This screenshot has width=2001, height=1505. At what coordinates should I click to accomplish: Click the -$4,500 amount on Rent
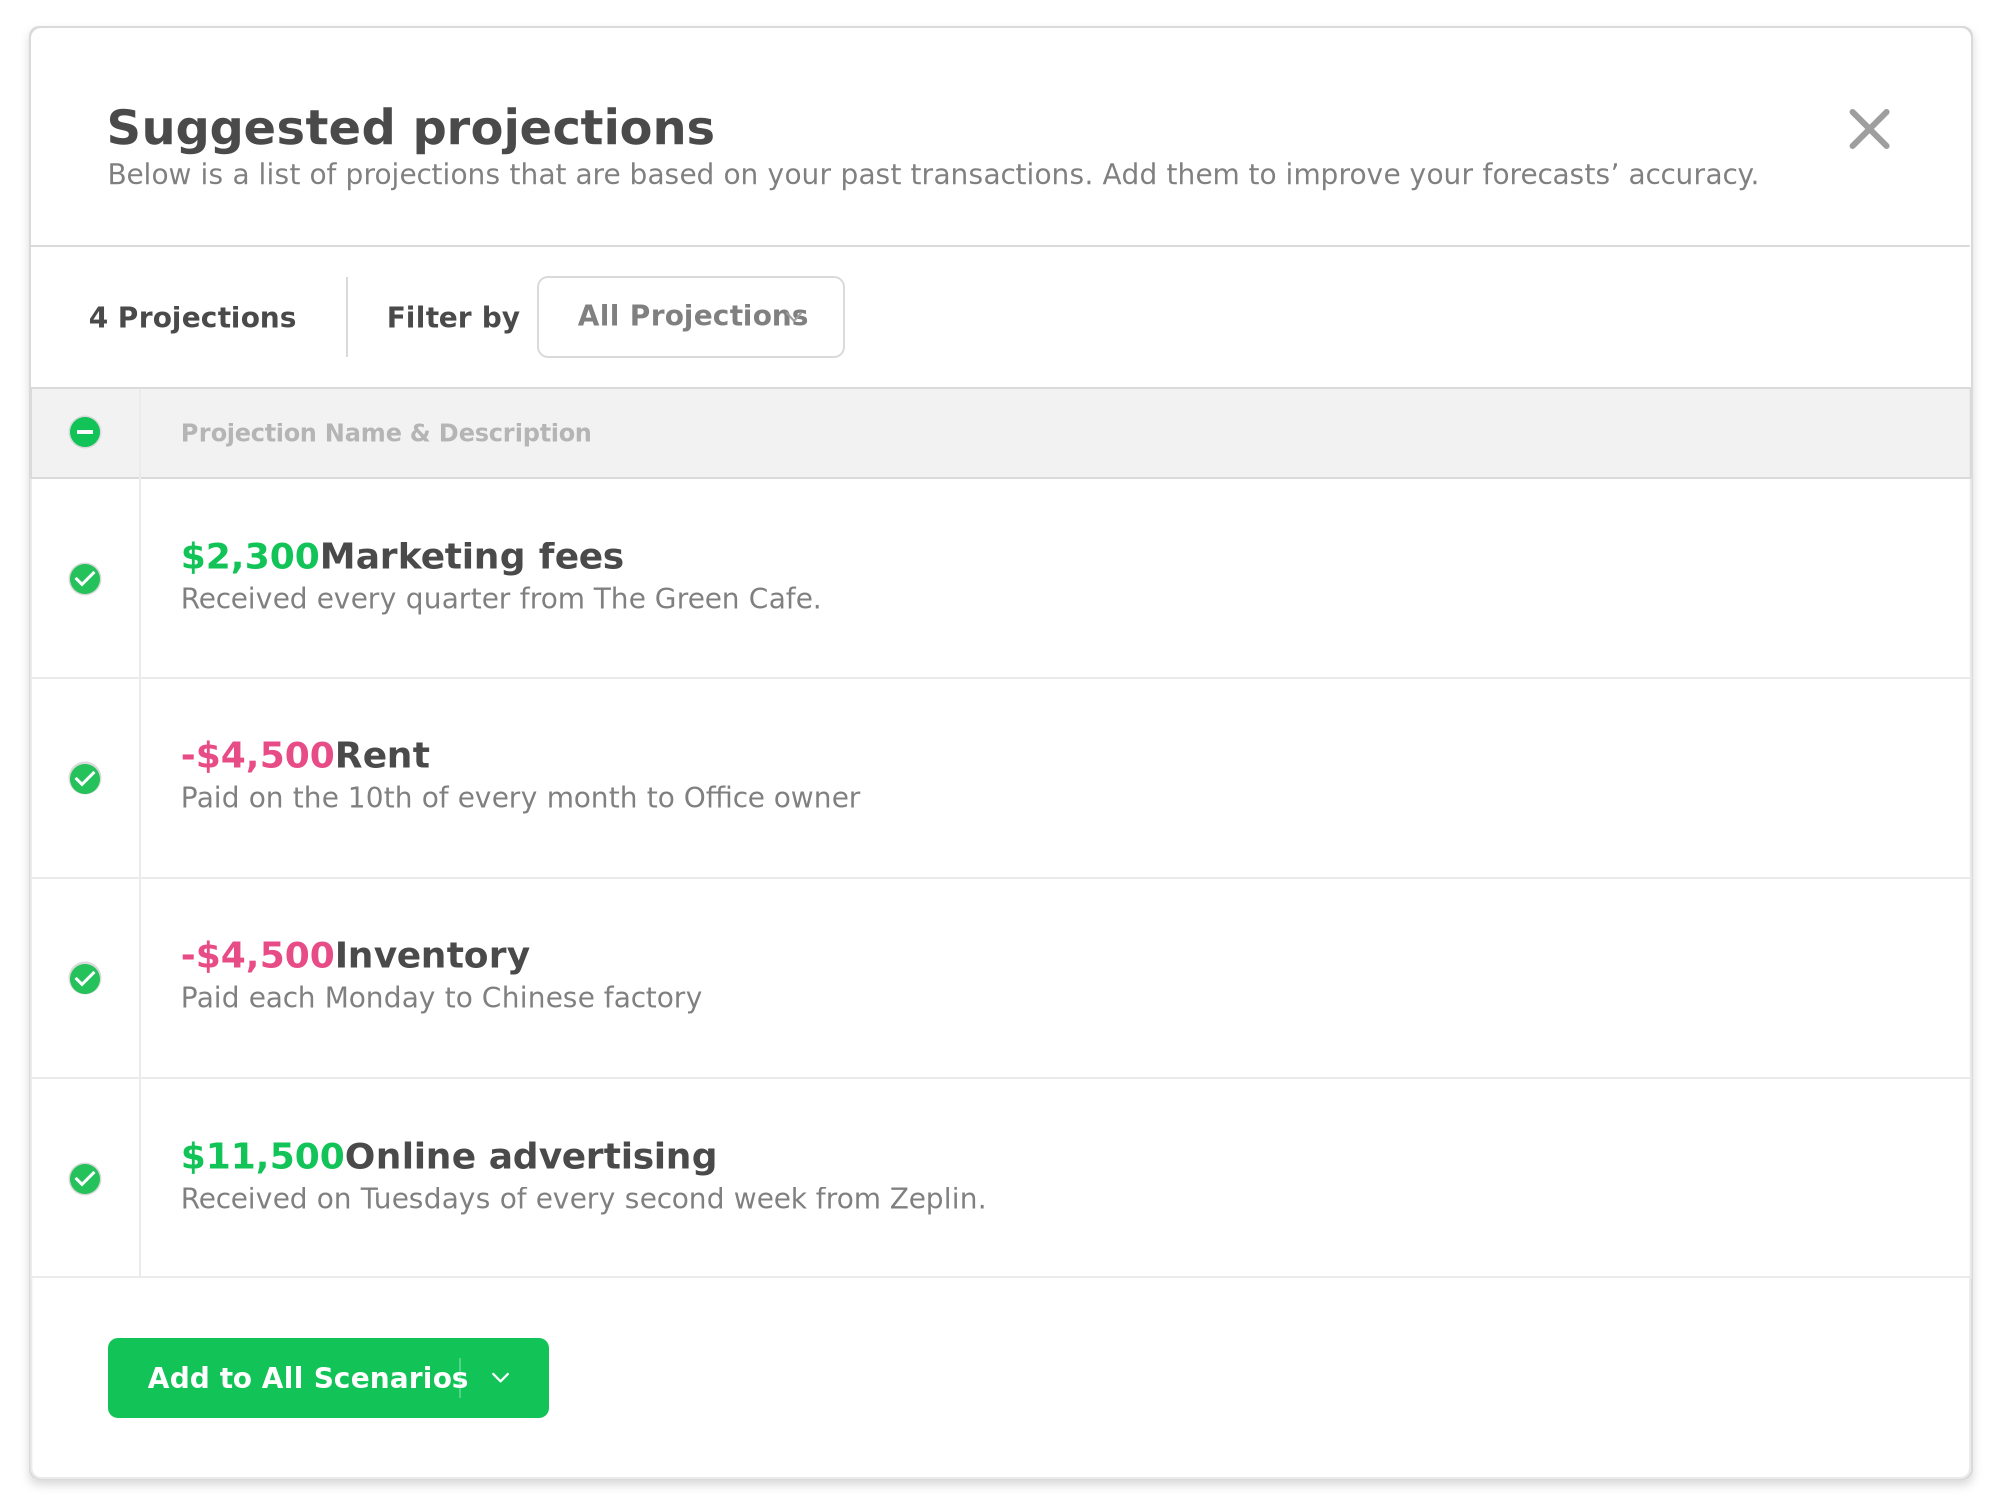[x=256, y=755]
